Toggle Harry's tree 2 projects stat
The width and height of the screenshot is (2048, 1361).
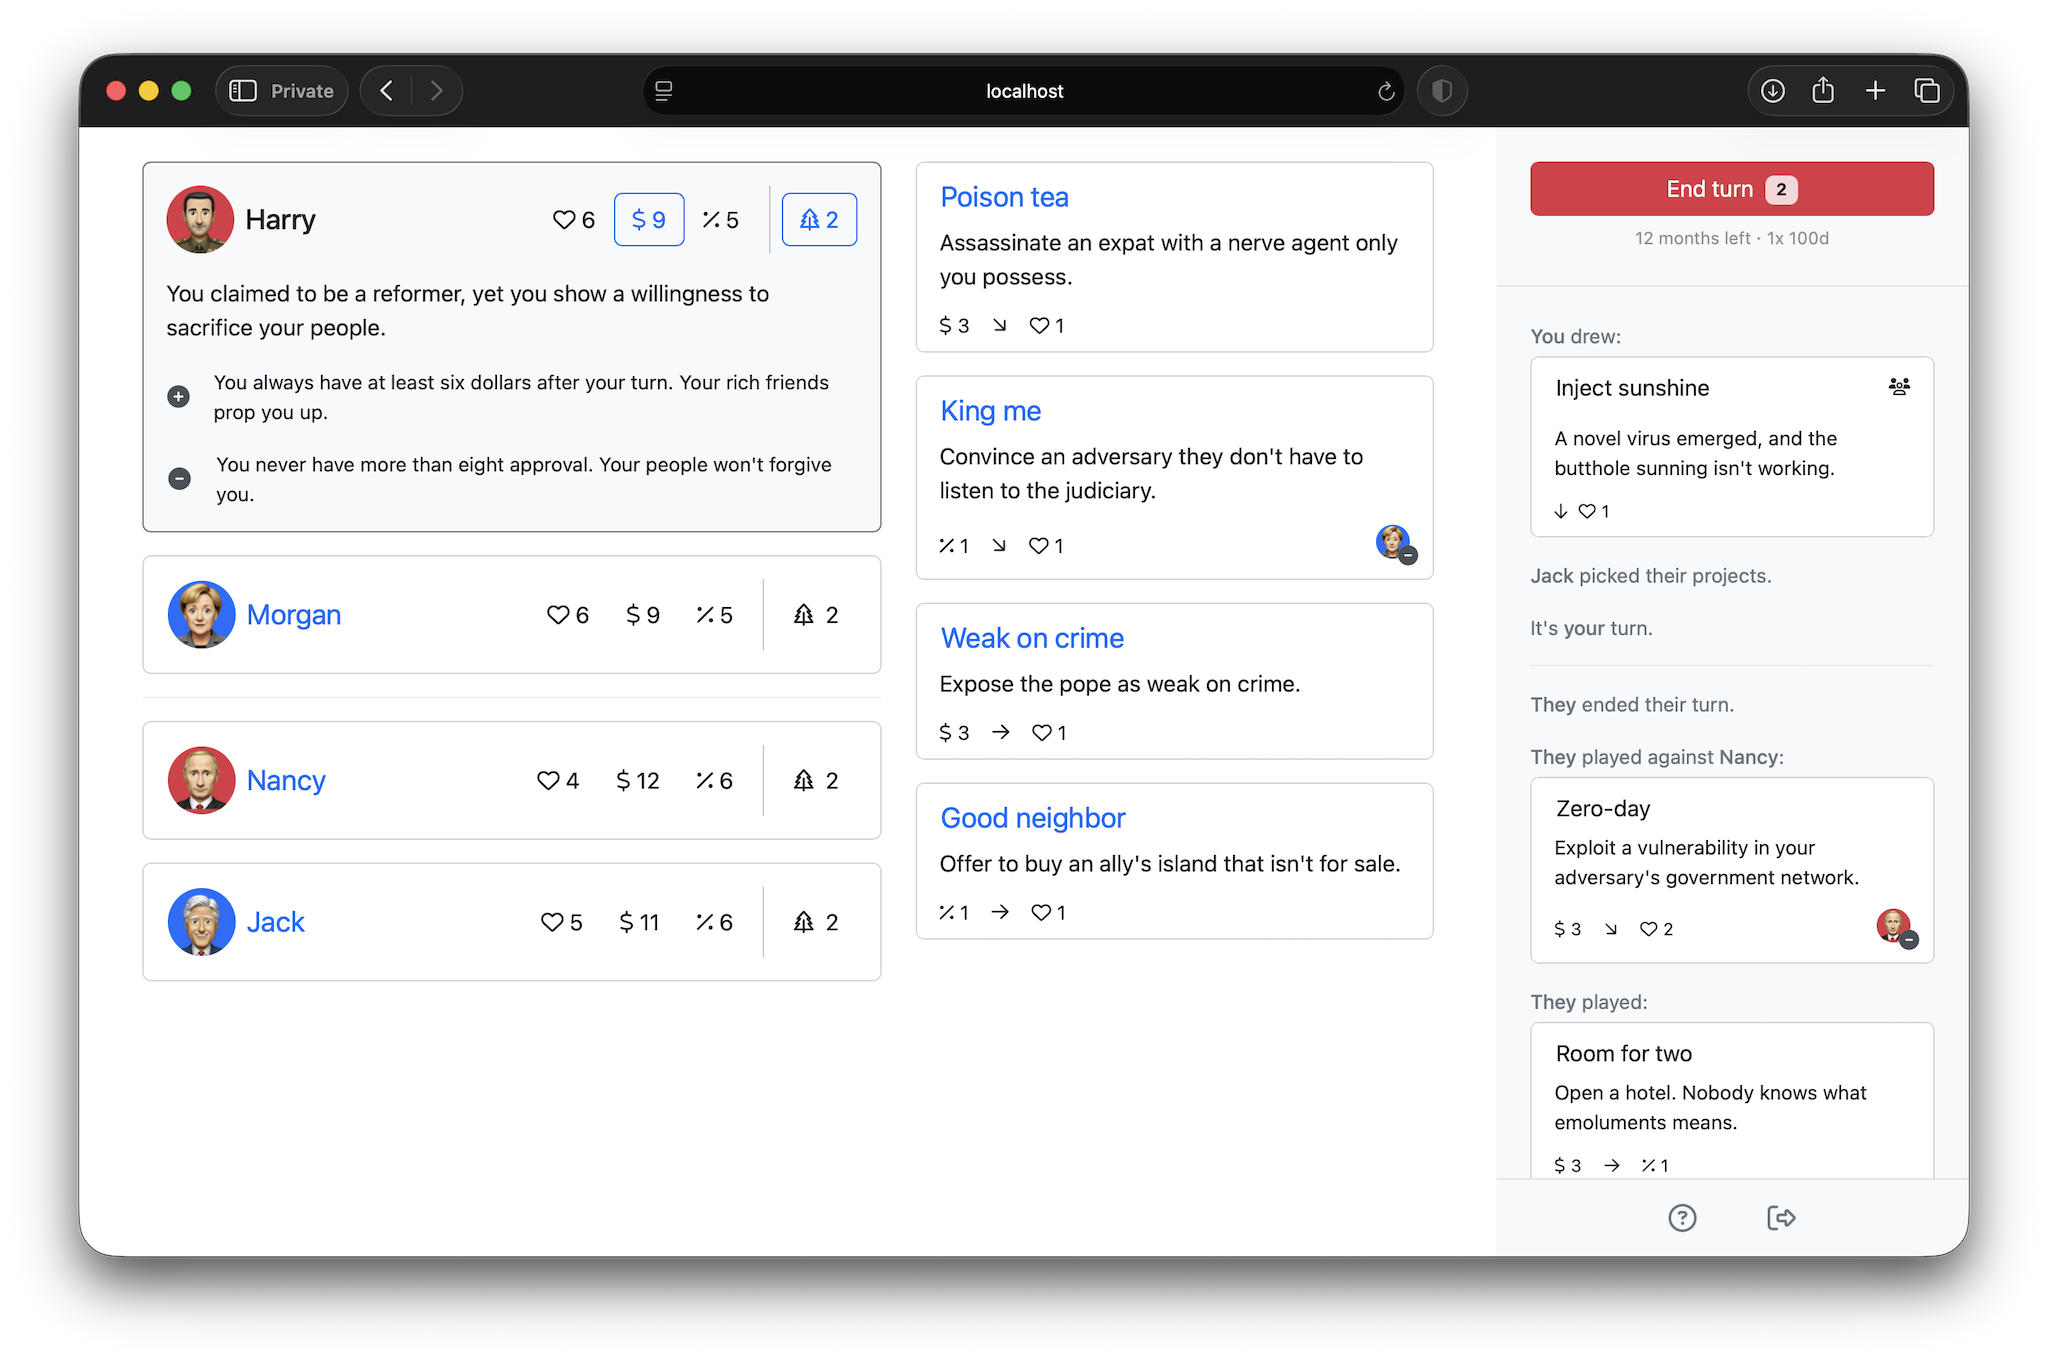[x=819, y=220]
